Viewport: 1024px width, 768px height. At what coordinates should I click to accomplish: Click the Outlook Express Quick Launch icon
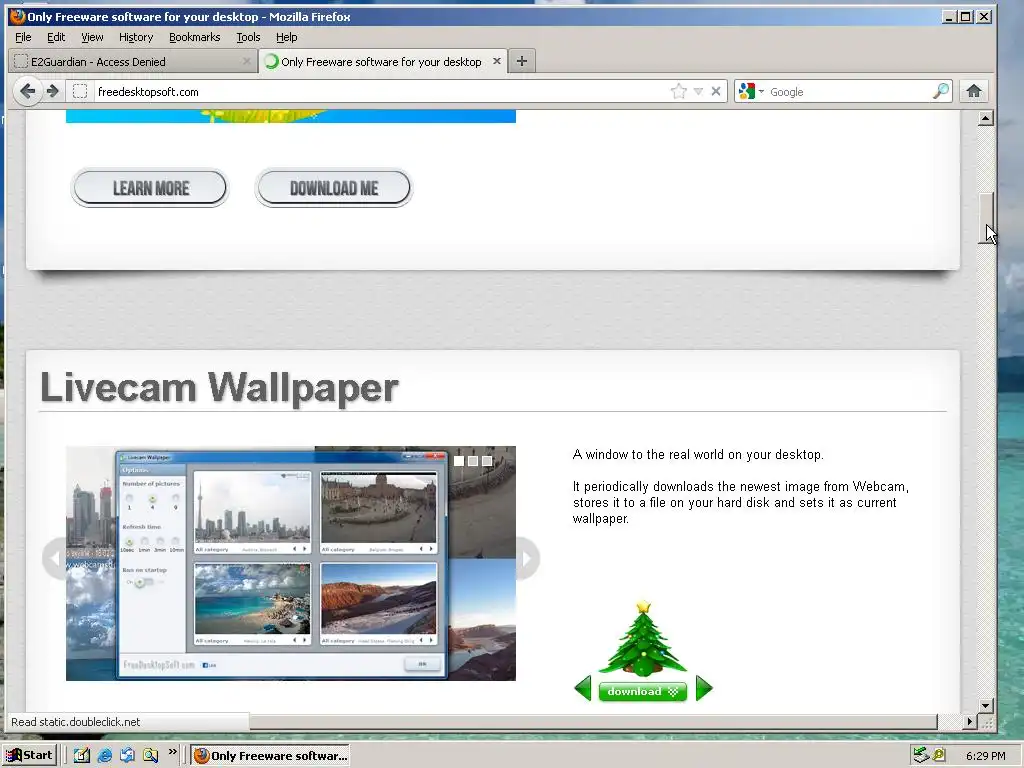[127, 756]
